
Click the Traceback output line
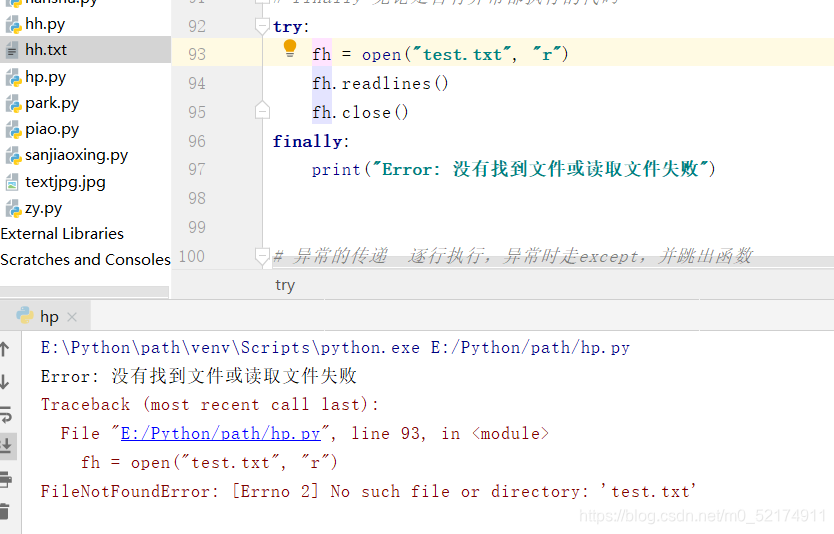click(210, 405)
